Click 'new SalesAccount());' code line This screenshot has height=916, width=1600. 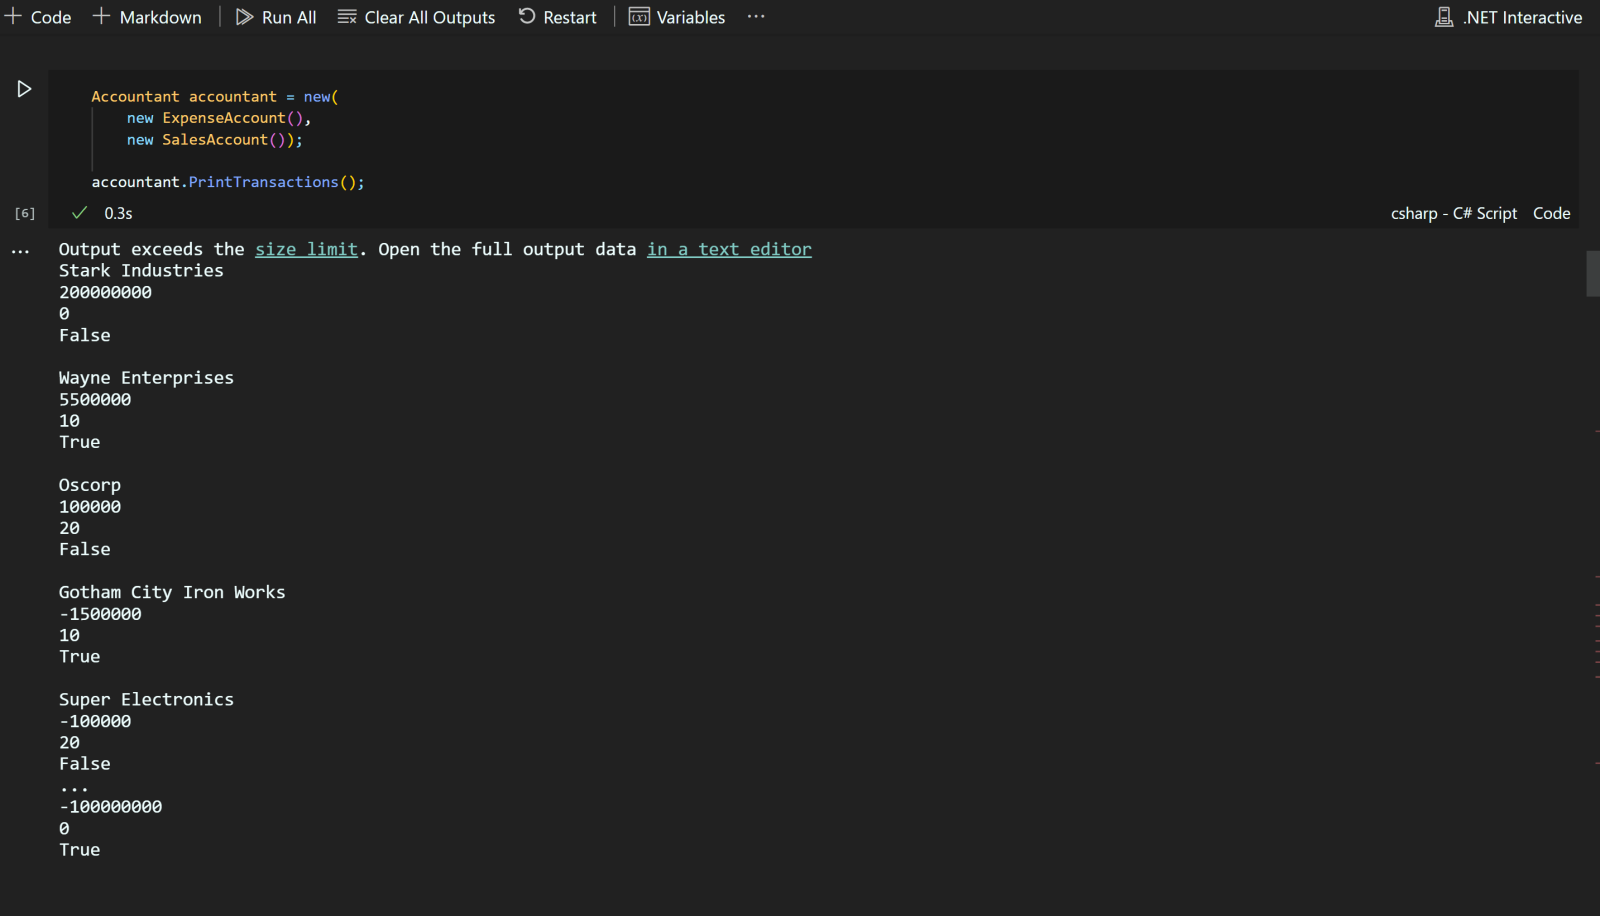(214, 140)
